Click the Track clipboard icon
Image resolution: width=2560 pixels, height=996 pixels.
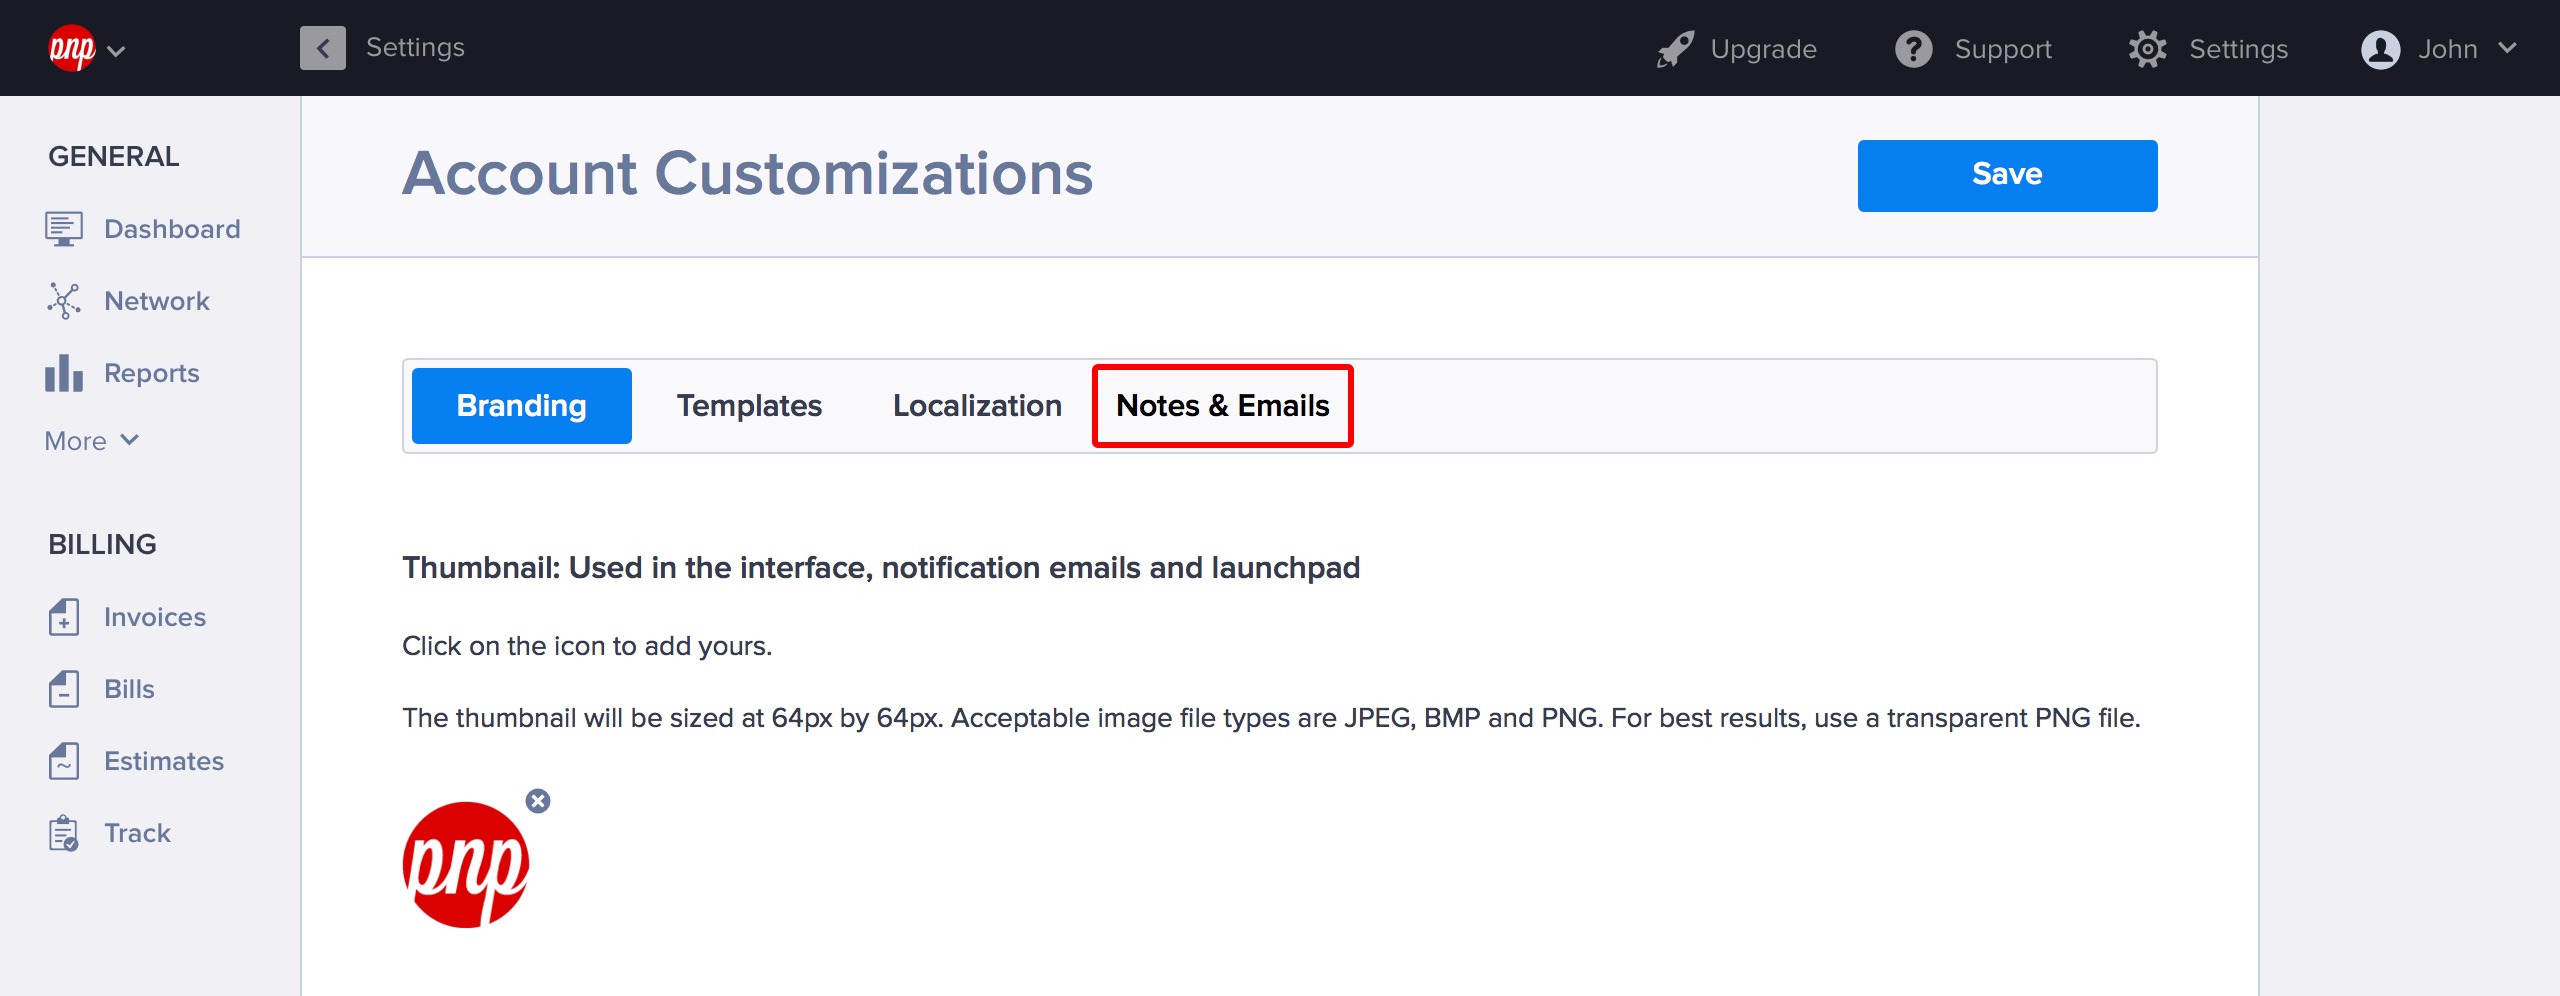[x=63, y=833]
